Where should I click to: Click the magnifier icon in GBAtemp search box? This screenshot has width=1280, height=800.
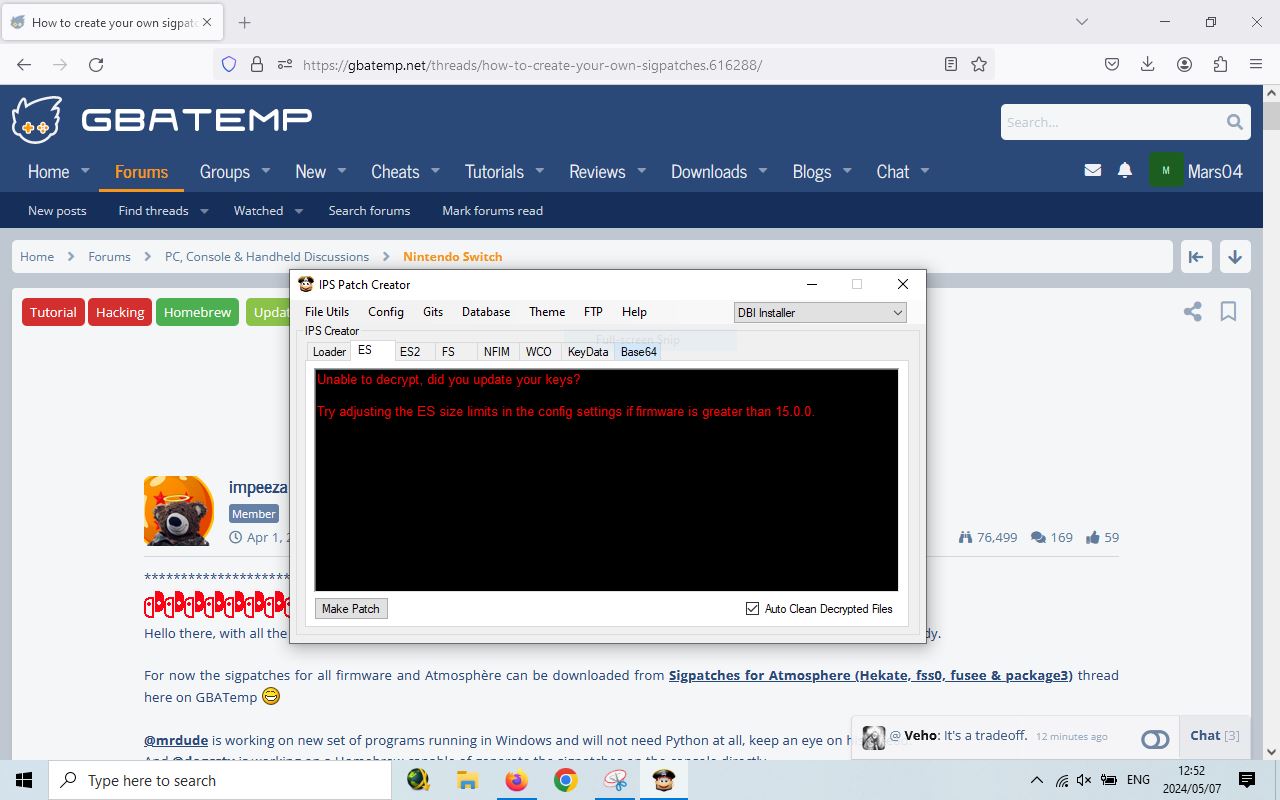1235,122
